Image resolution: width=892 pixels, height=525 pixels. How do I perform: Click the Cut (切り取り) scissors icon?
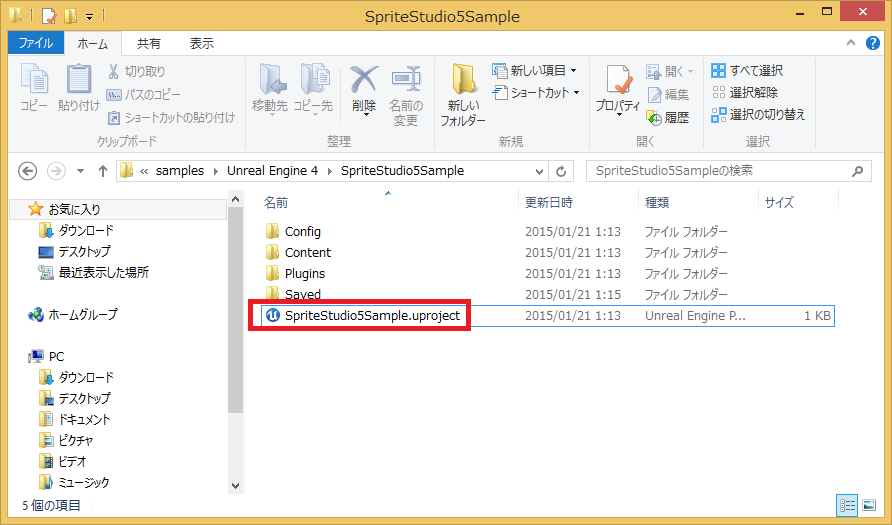(x=113, y=71)
